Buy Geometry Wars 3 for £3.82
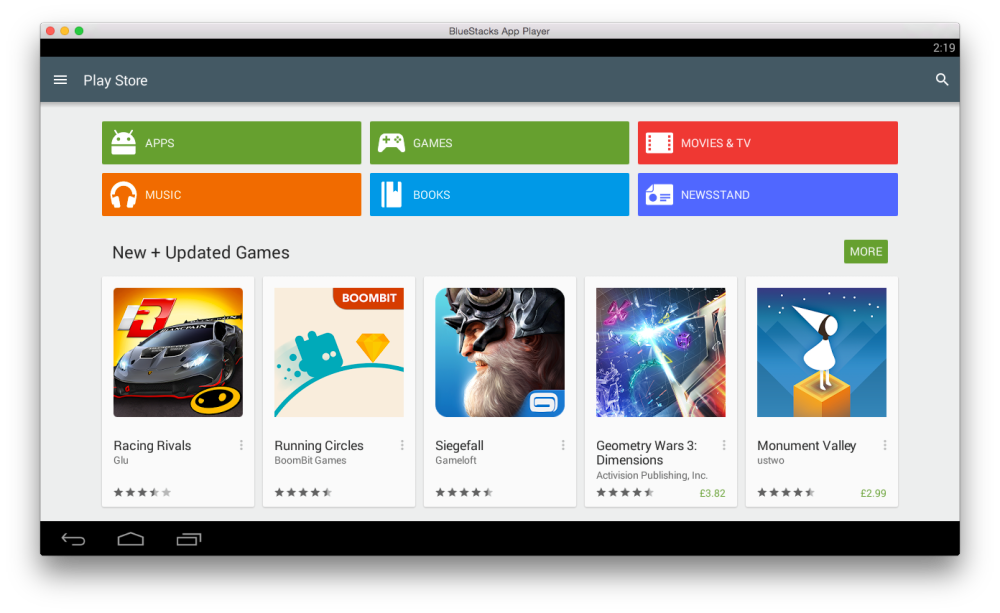This screenshot has width=1000, height=613. [712, 493]
